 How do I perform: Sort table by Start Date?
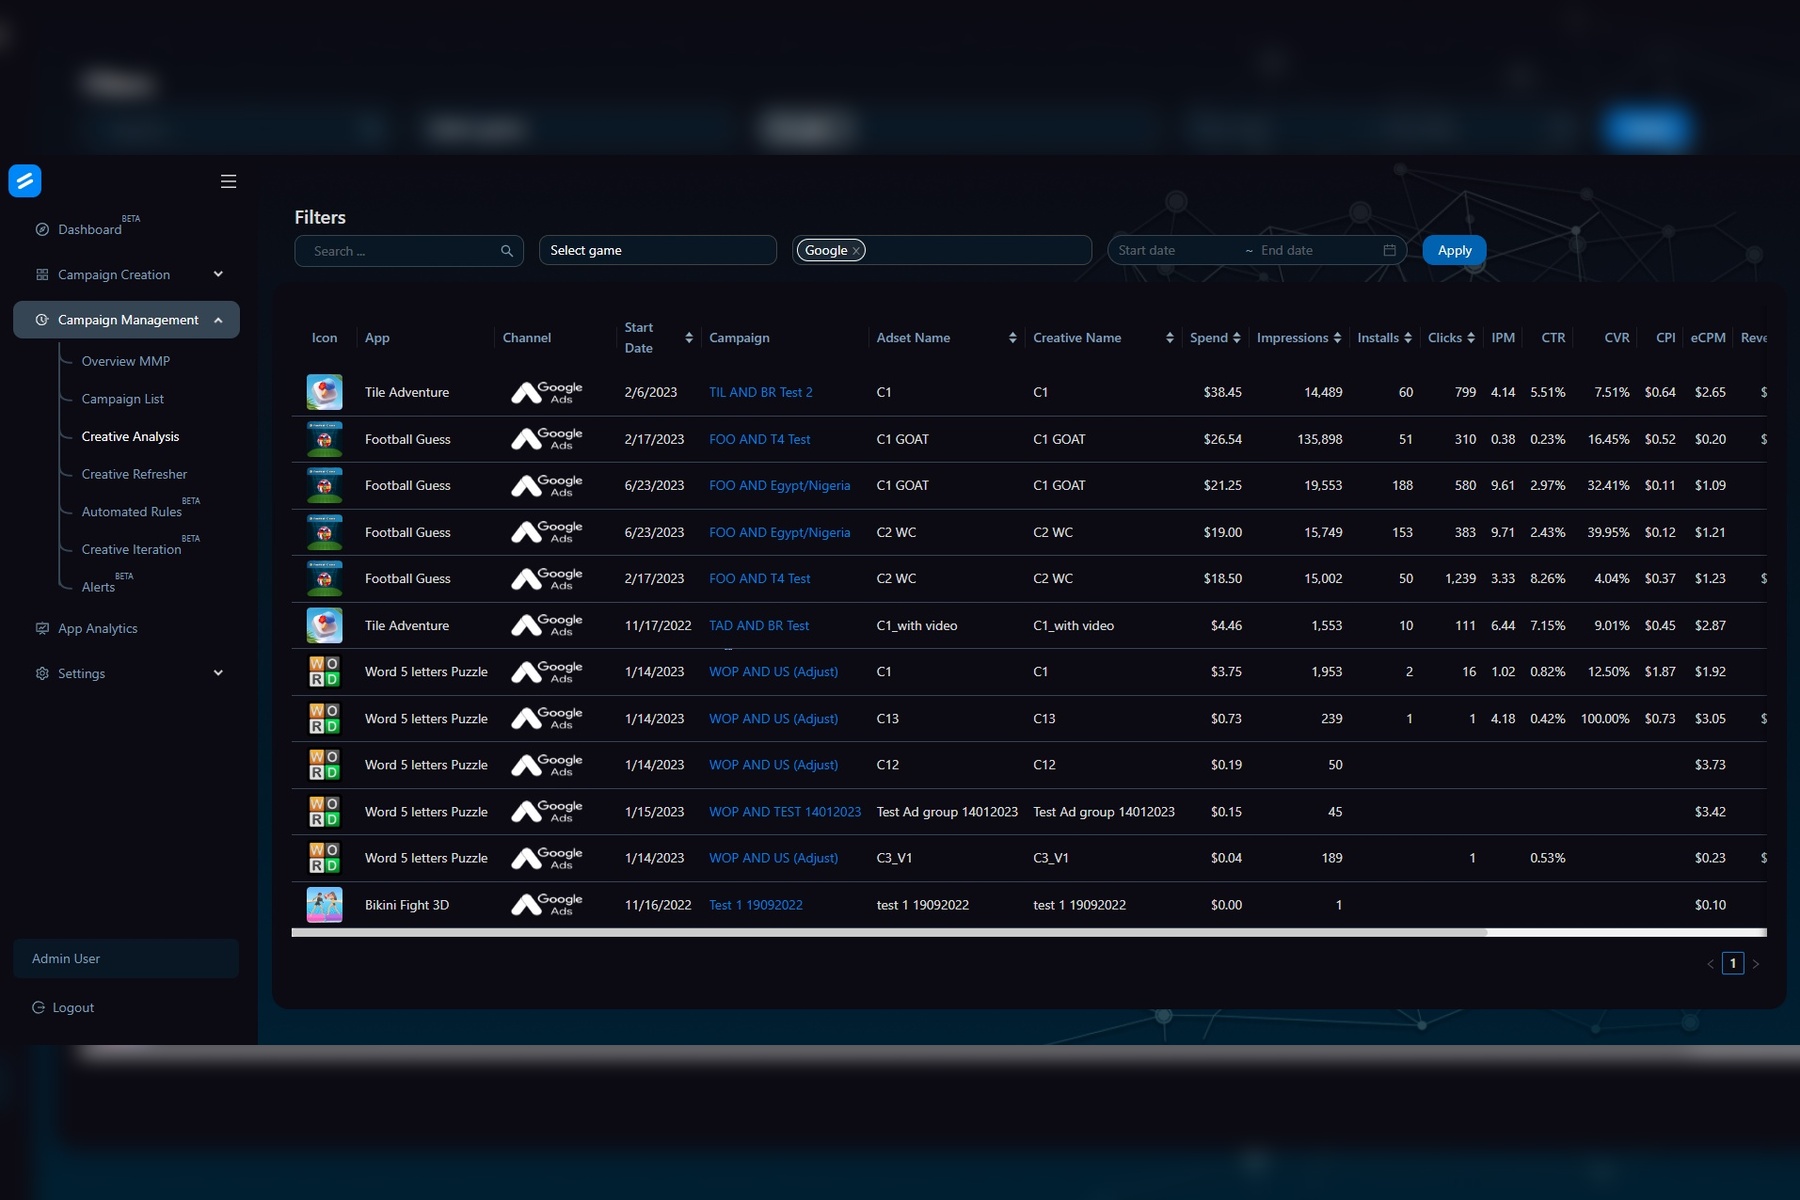(688, 338)
